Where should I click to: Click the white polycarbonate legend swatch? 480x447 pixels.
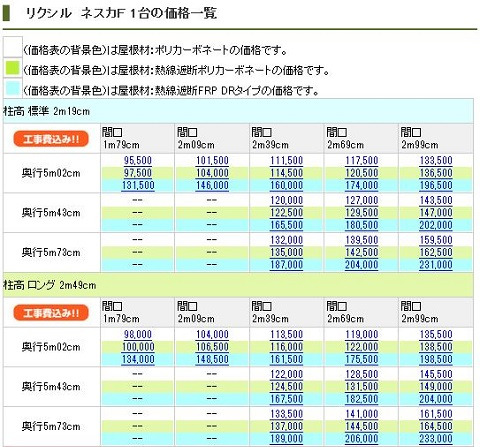[x=13, y=48]
